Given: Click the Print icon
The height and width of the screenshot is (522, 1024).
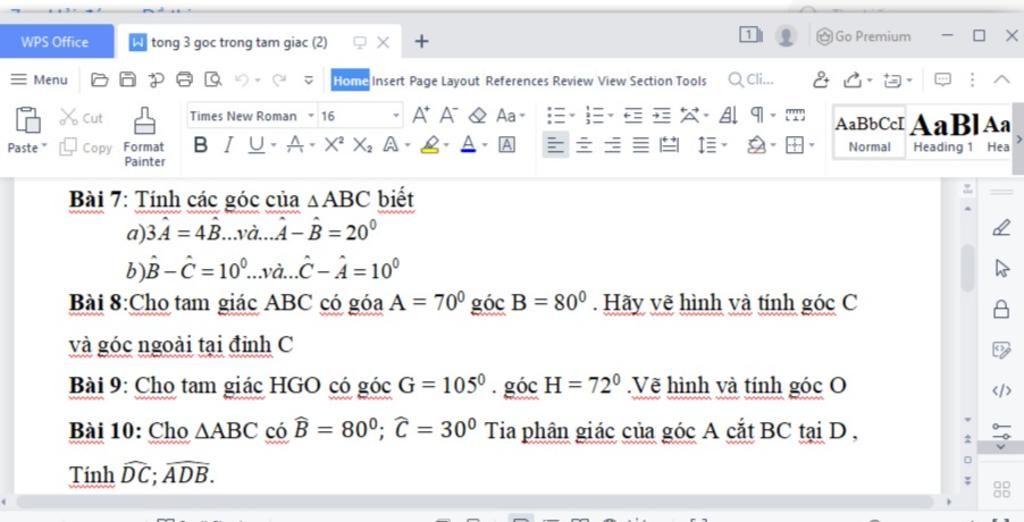Looking at the screenshot, I should click(x=185, y=80).
